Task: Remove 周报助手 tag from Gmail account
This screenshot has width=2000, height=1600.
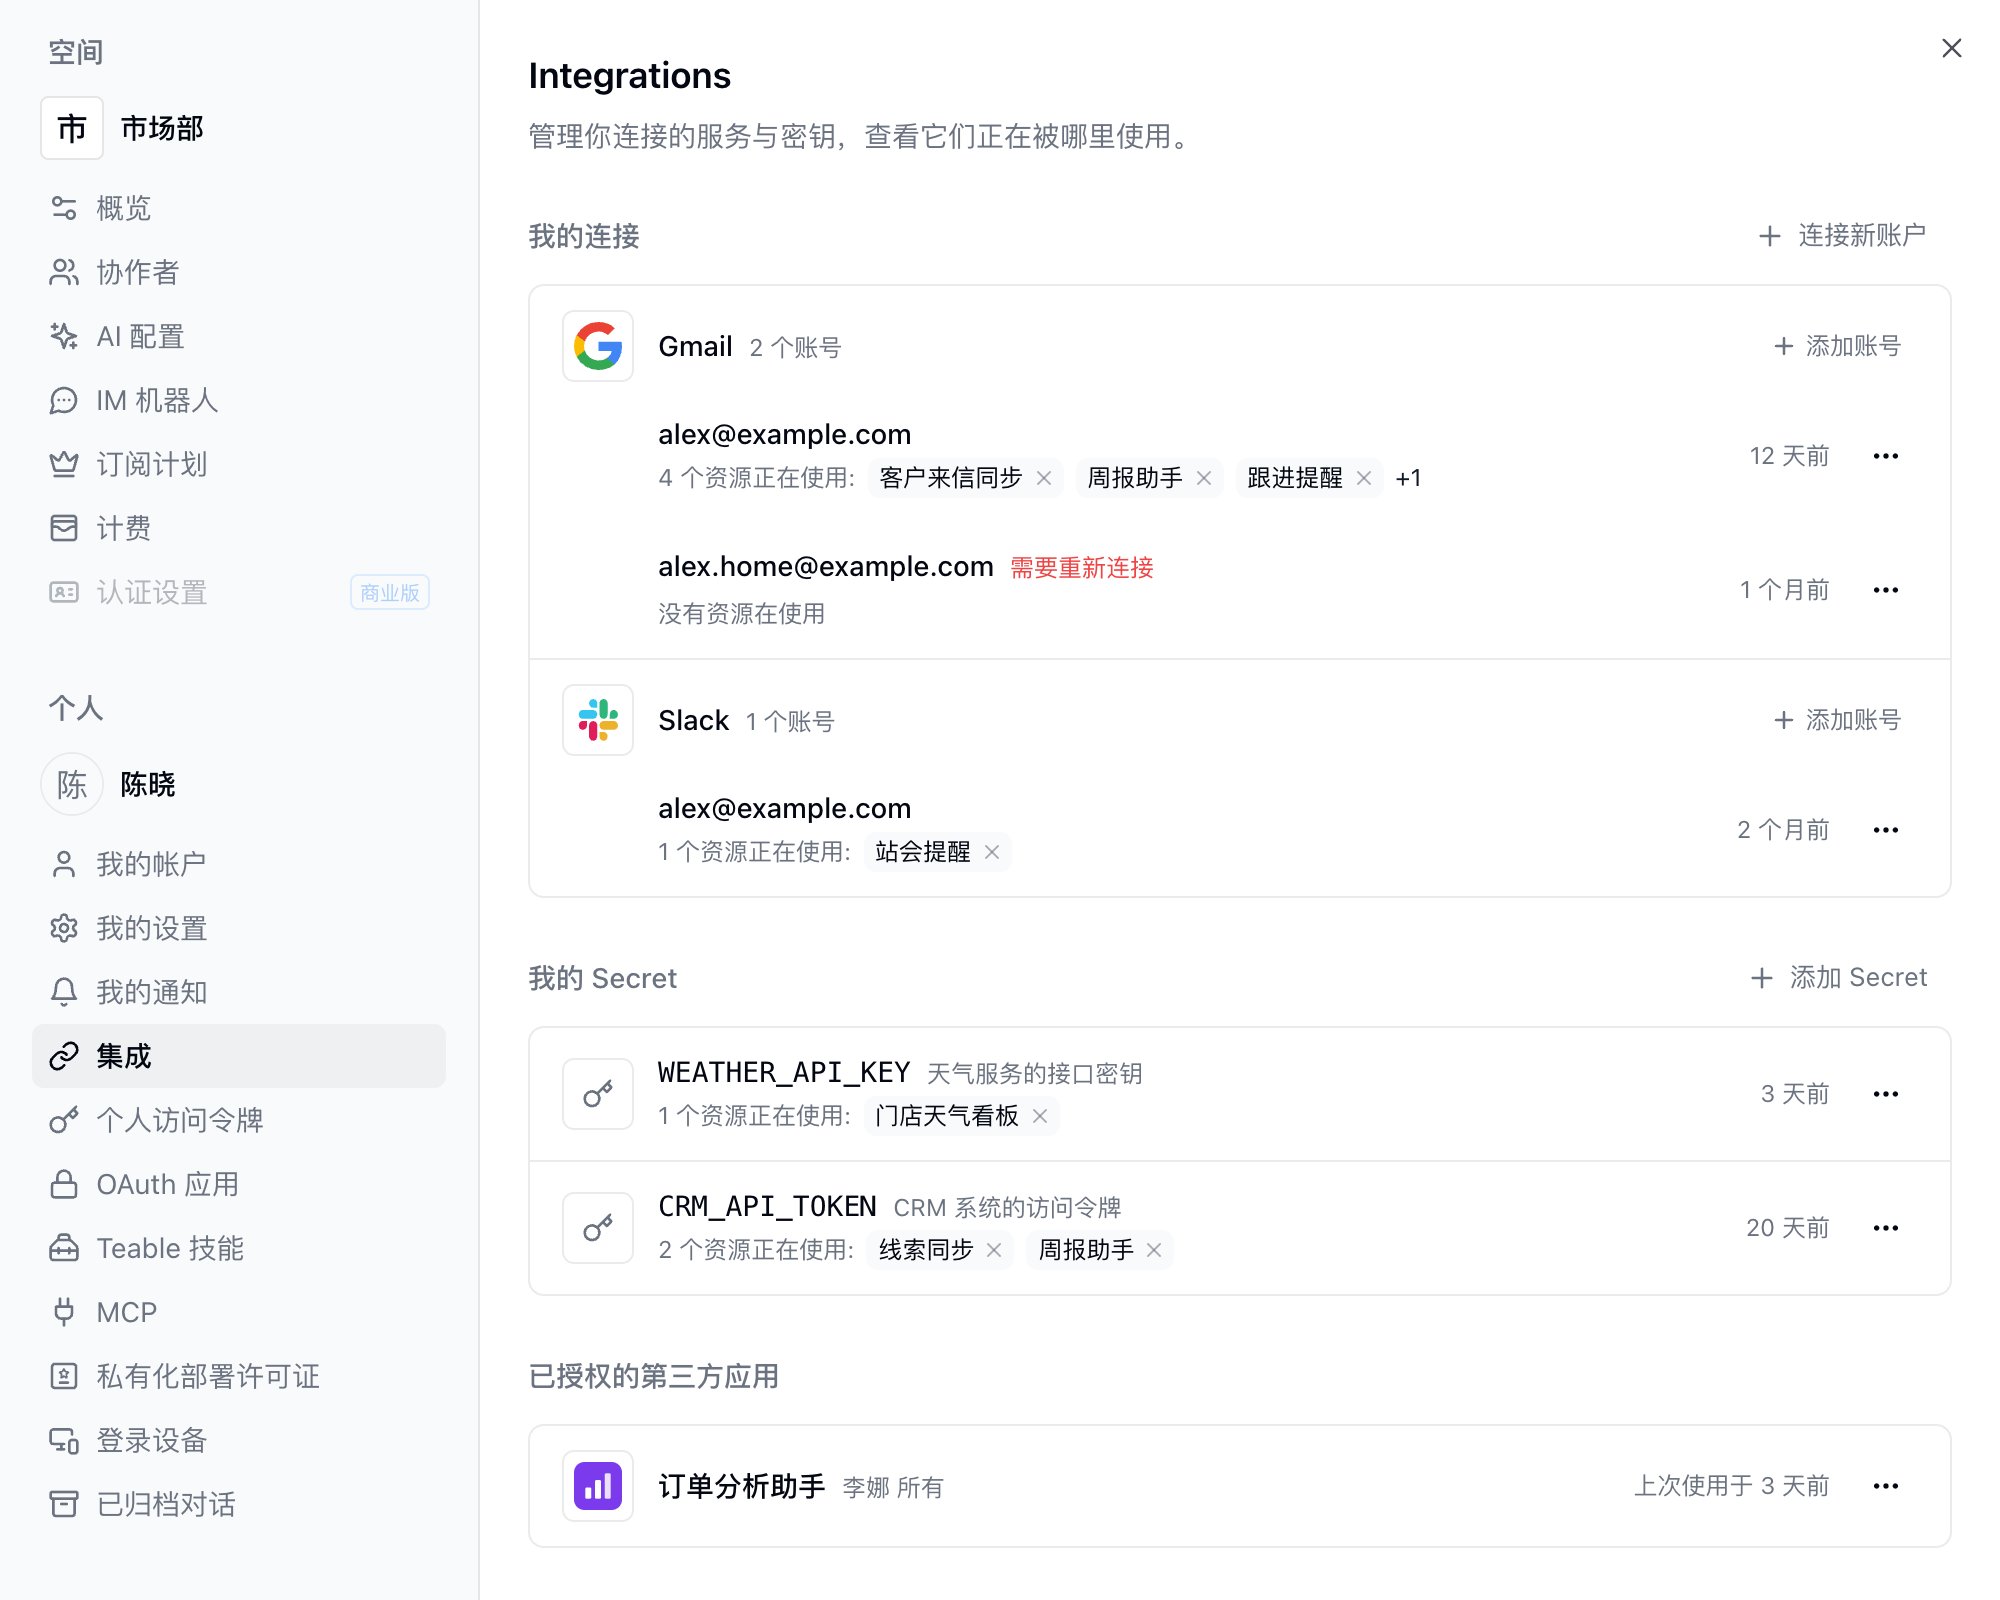Action: [x=1204, y=478]
